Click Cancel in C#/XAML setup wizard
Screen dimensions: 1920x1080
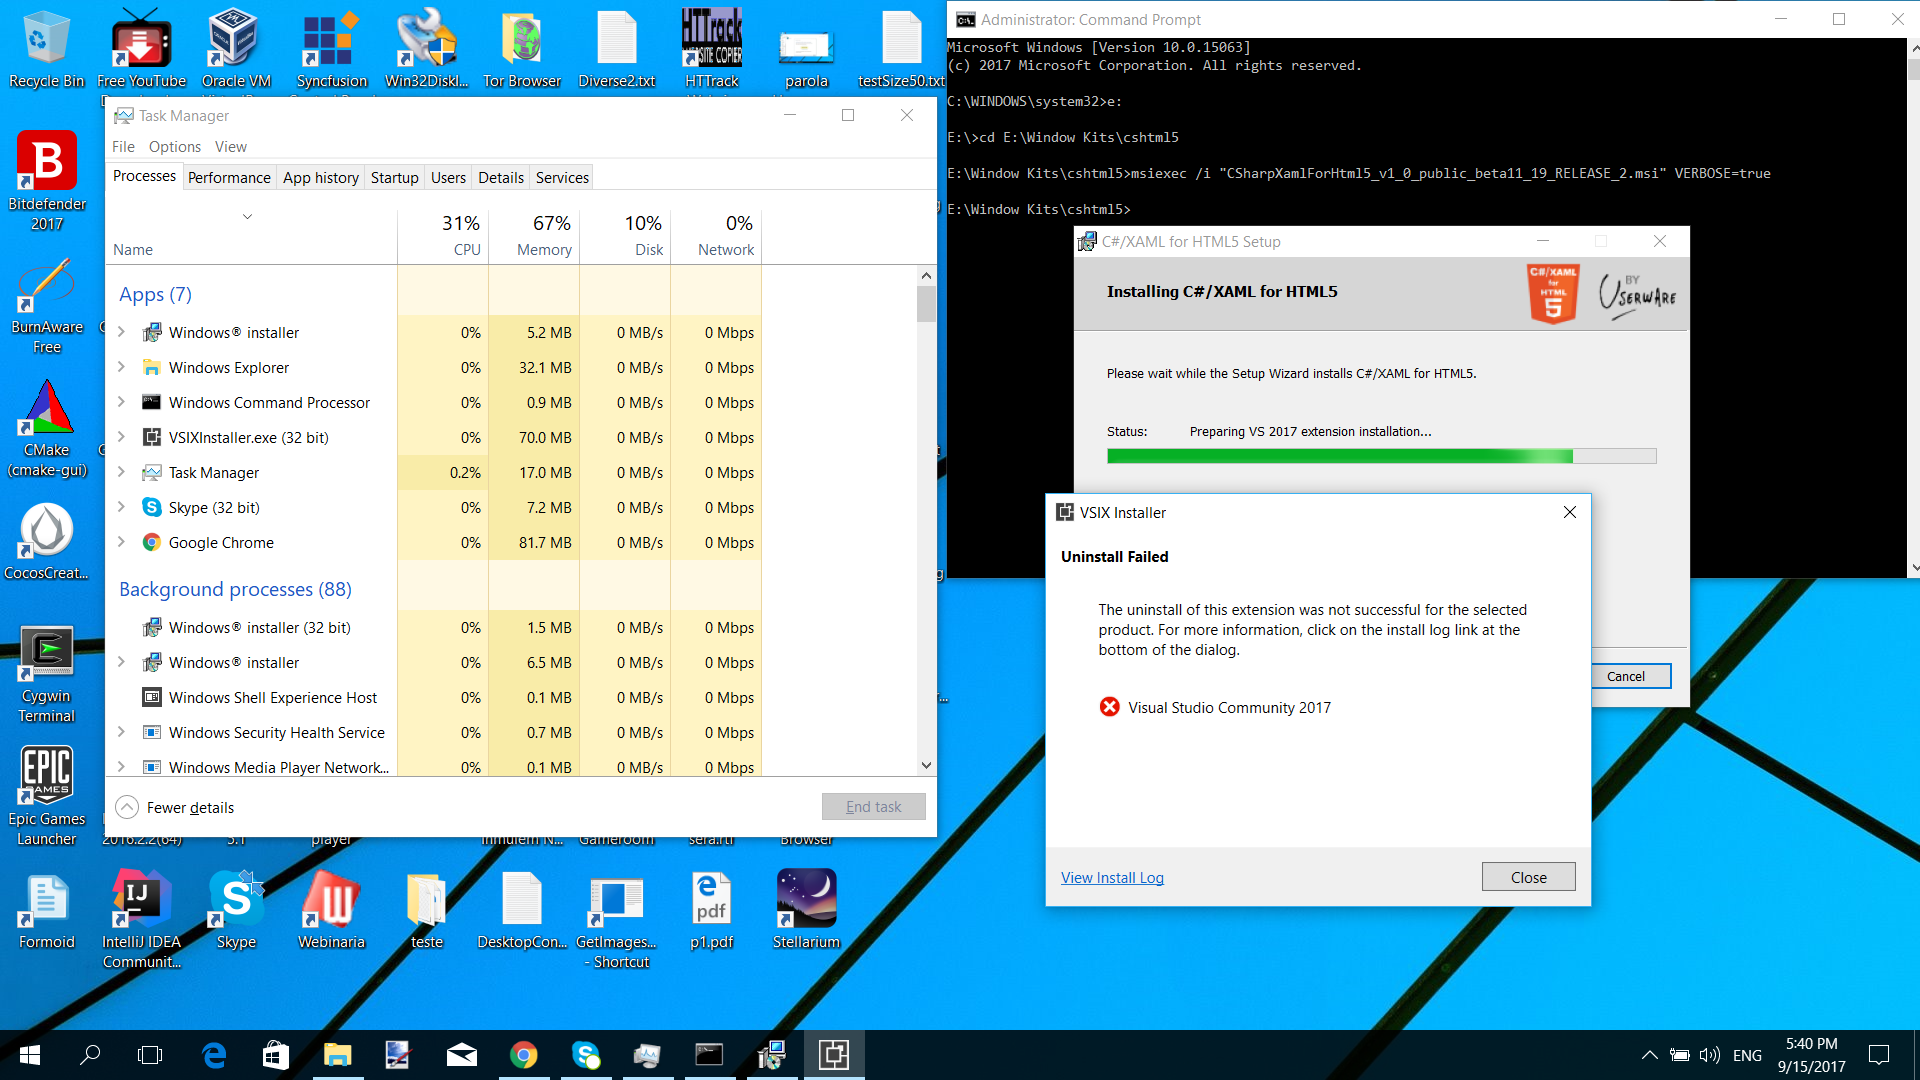coord(1626,676)
